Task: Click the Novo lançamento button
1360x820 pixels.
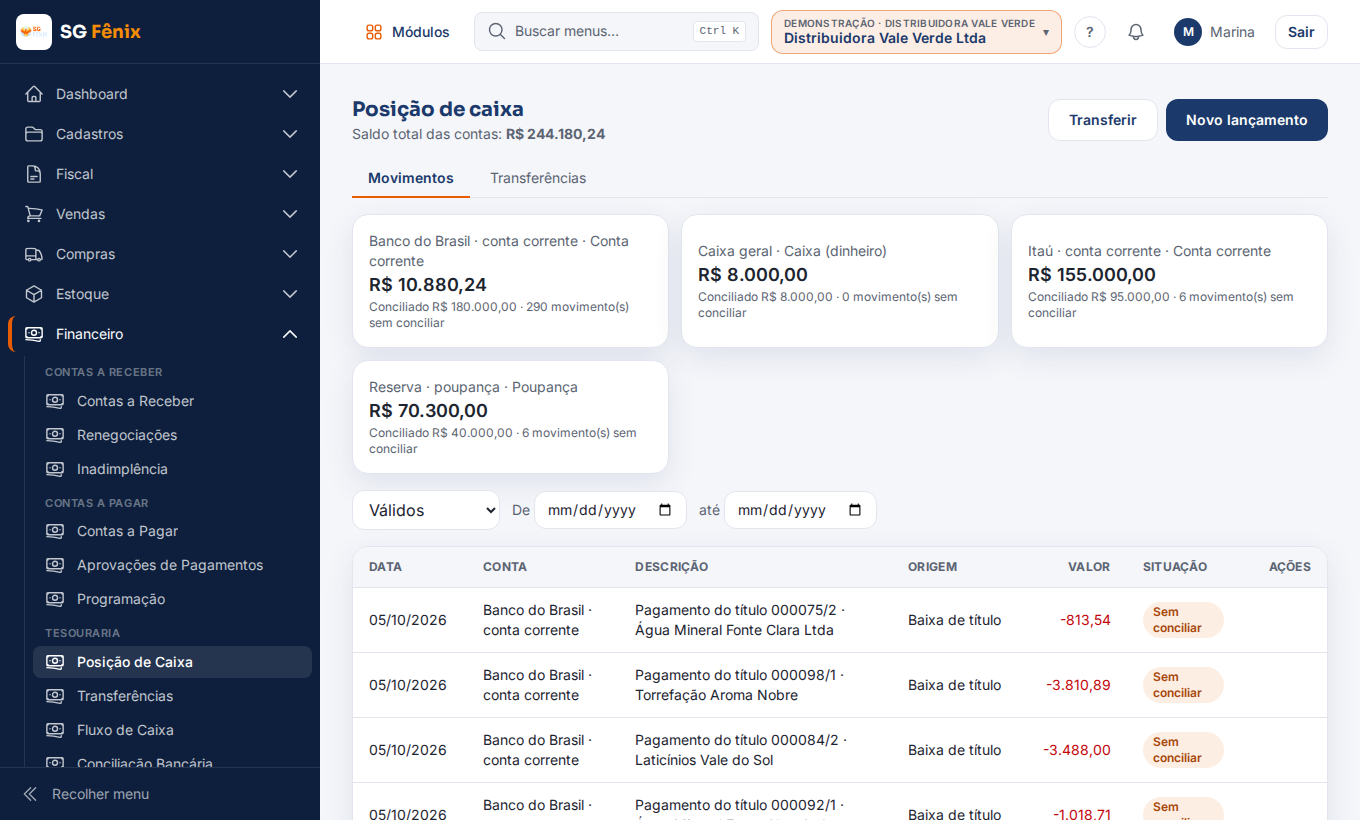Action: click(1247, 120)
